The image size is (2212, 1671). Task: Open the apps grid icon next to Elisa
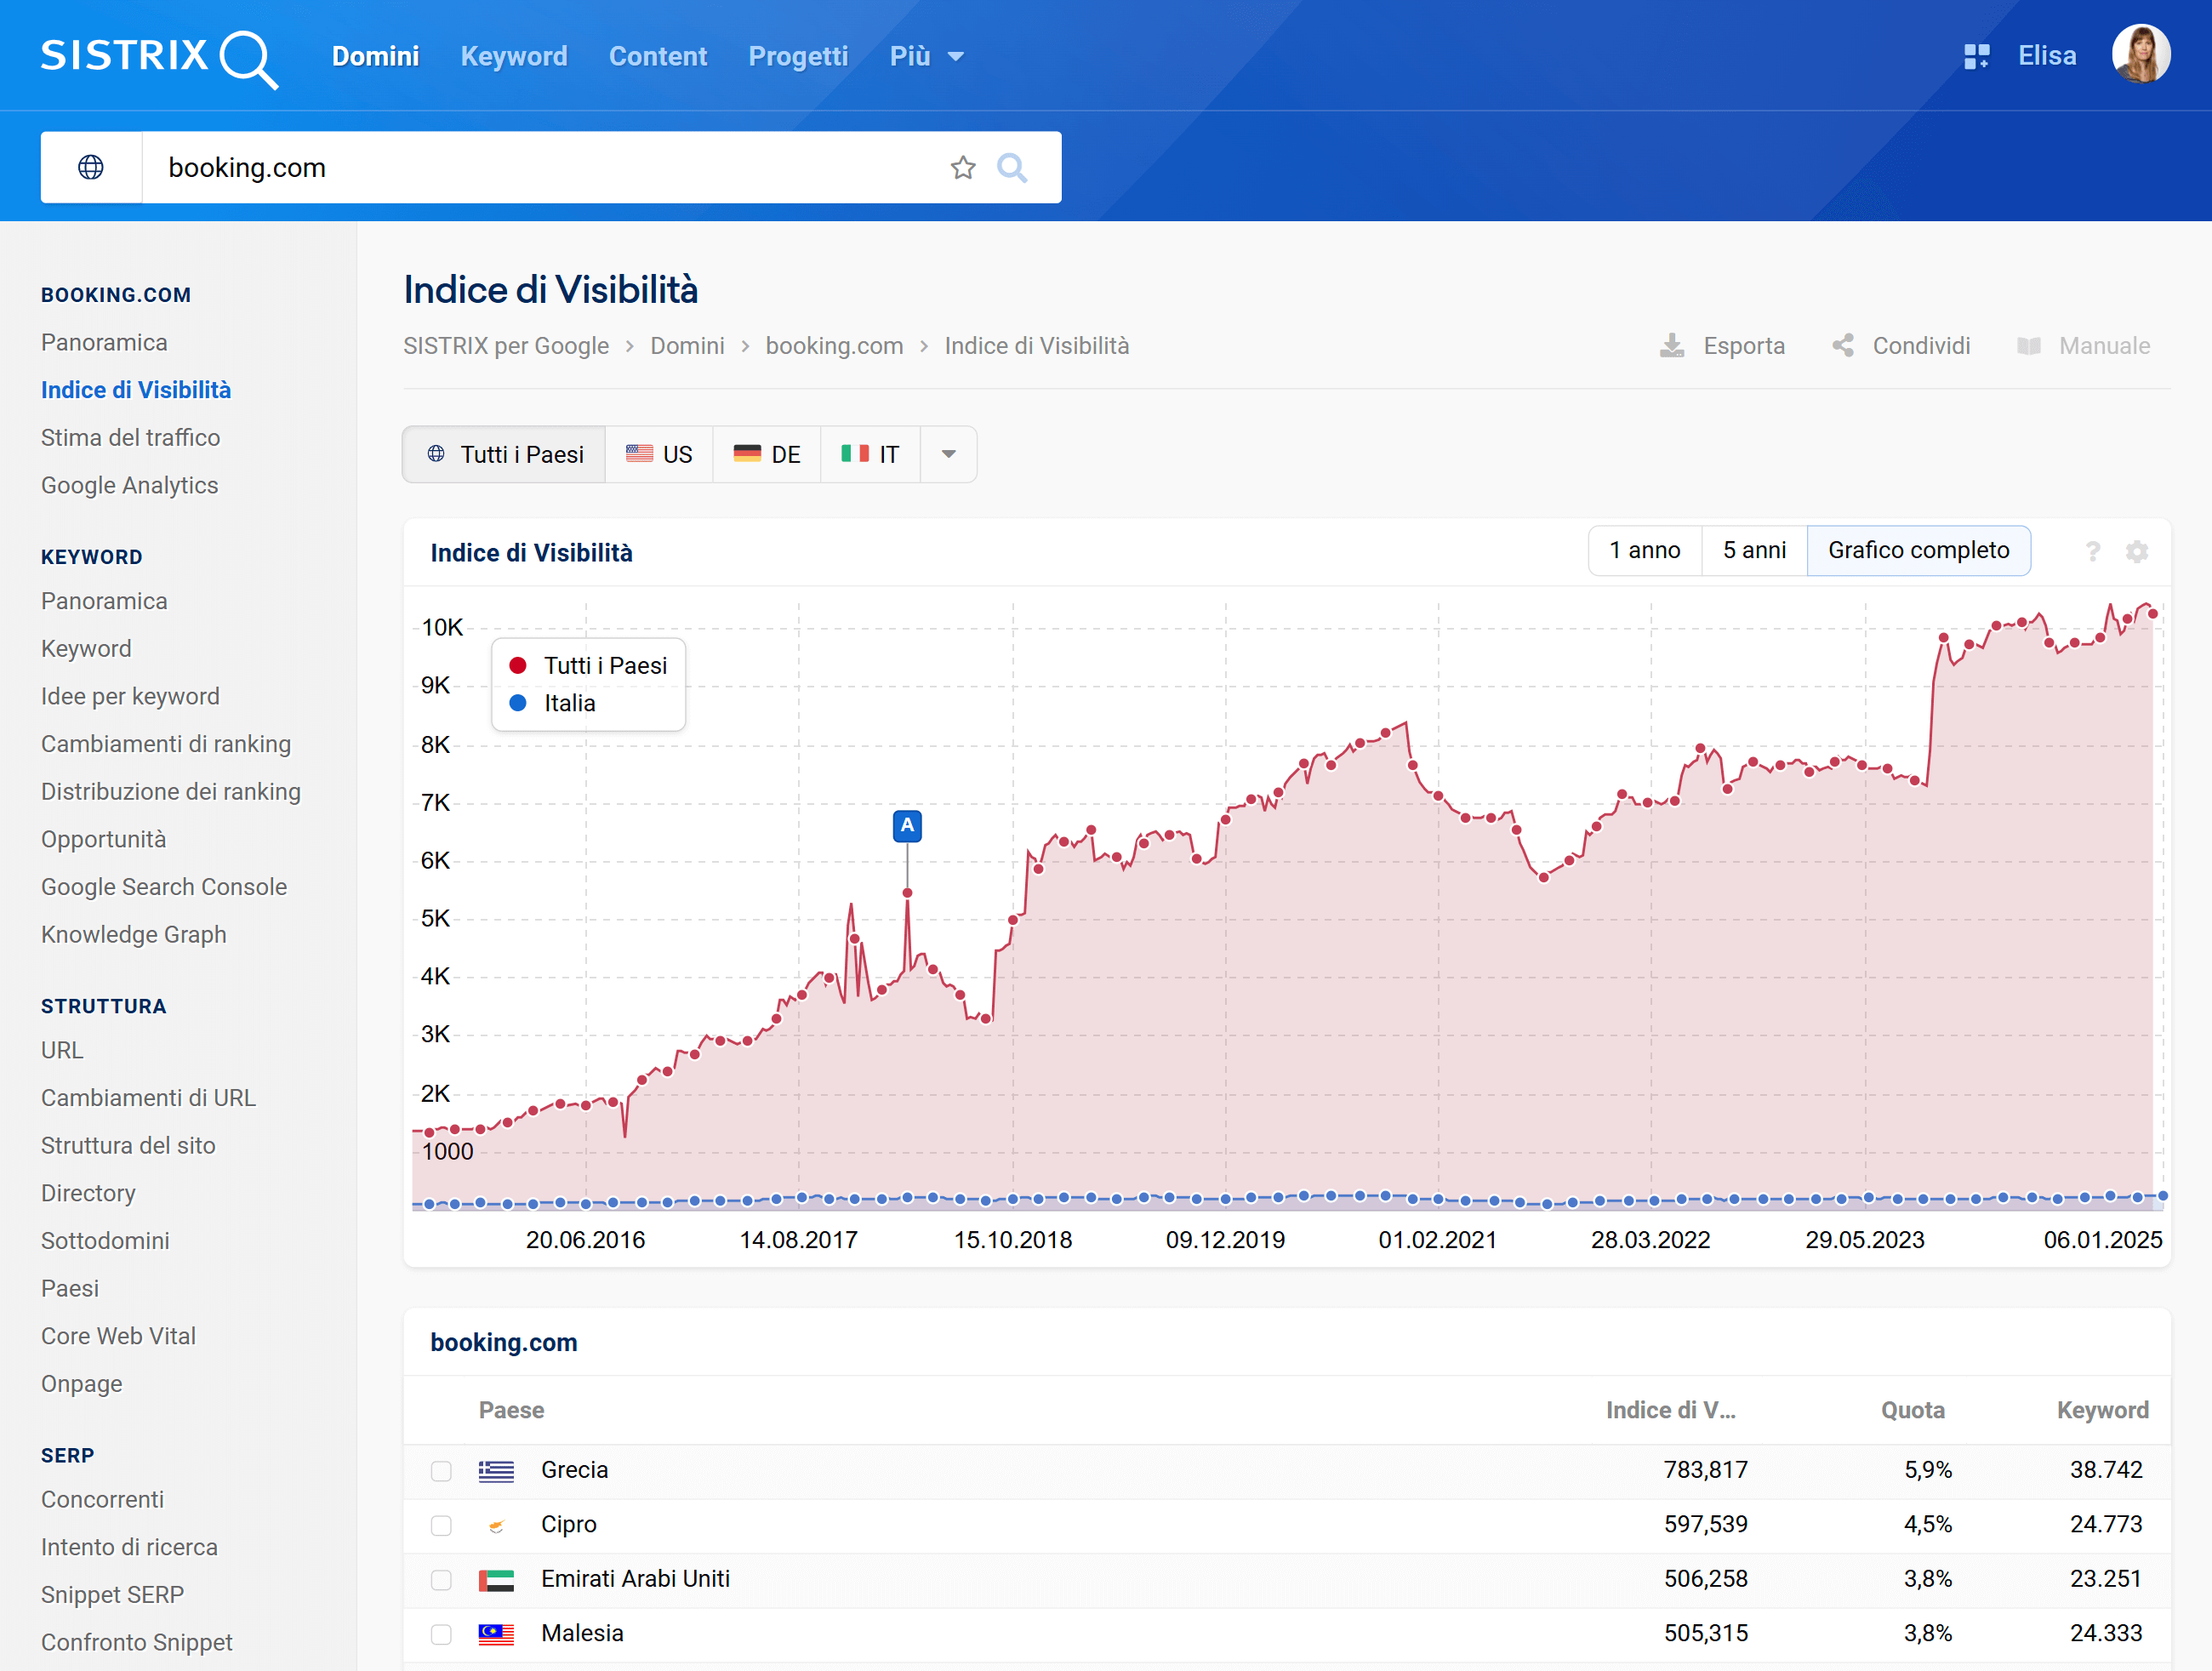(1976, 56)
